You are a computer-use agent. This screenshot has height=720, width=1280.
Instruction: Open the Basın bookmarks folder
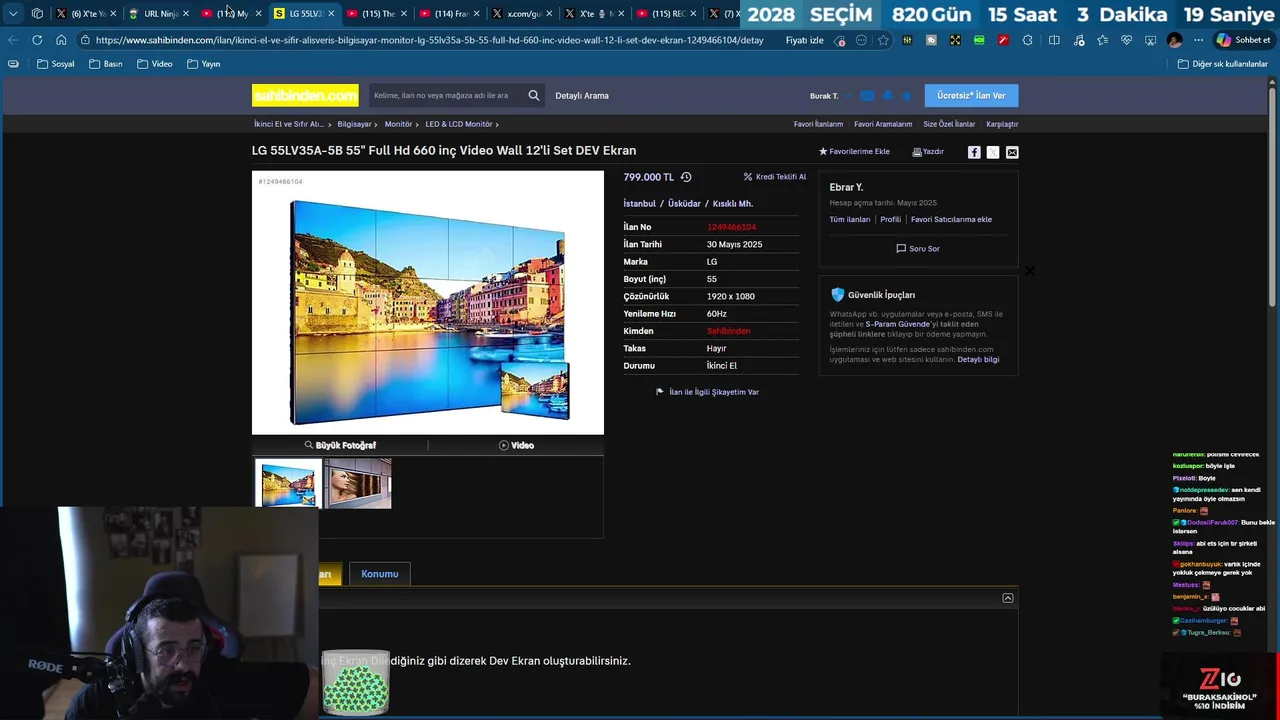pos(106,64)
